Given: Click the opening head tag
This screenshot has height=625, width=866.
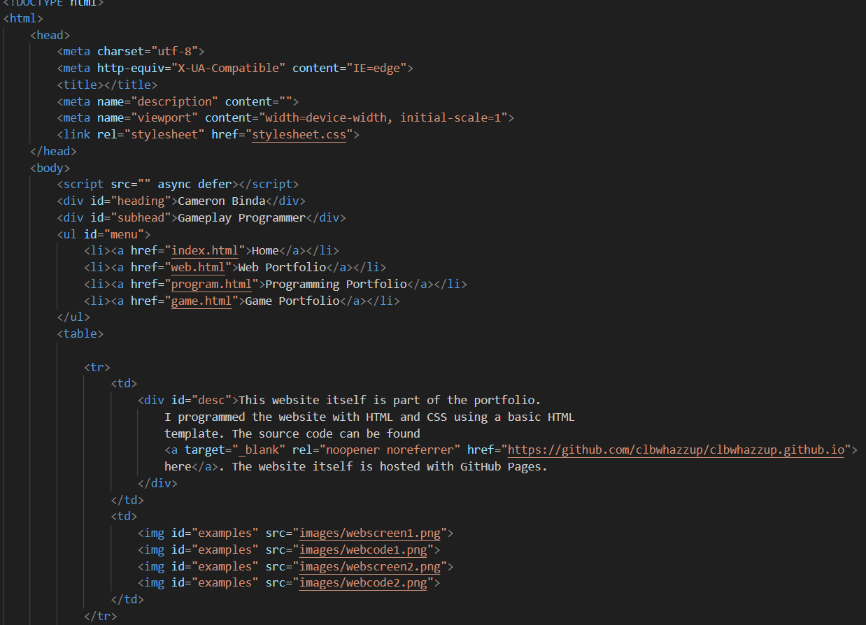Looking at the screenshot, I should (x=50, y=35).
